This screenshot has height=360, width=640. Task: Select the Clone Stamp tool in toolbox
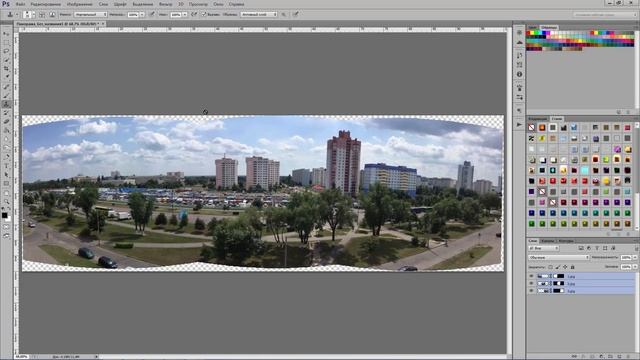coord(6,104)
